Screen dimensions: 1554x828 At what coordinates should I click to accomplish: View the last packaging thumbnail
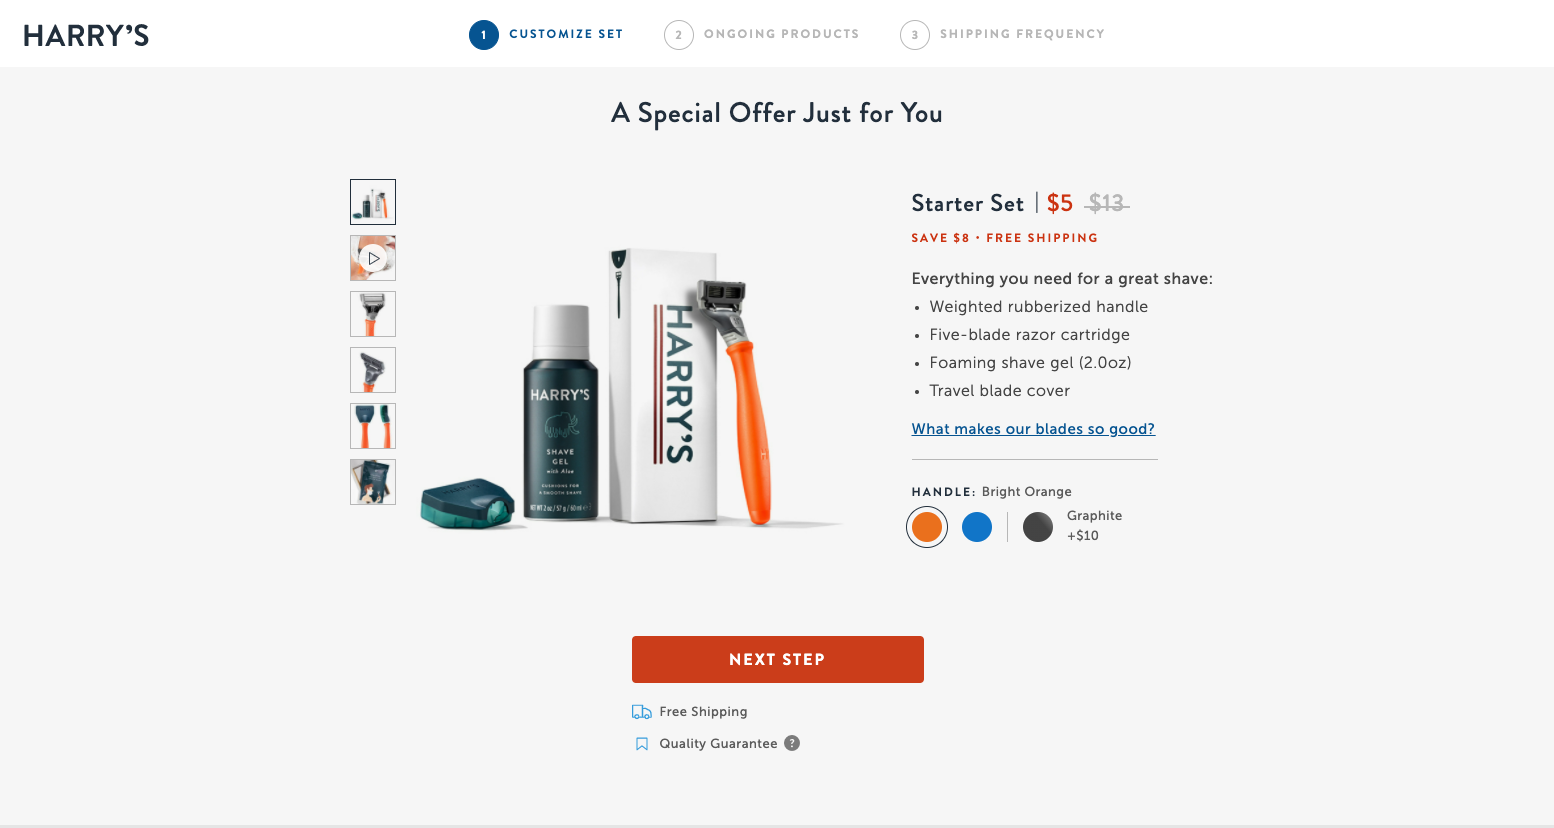(x=373, y=482)
